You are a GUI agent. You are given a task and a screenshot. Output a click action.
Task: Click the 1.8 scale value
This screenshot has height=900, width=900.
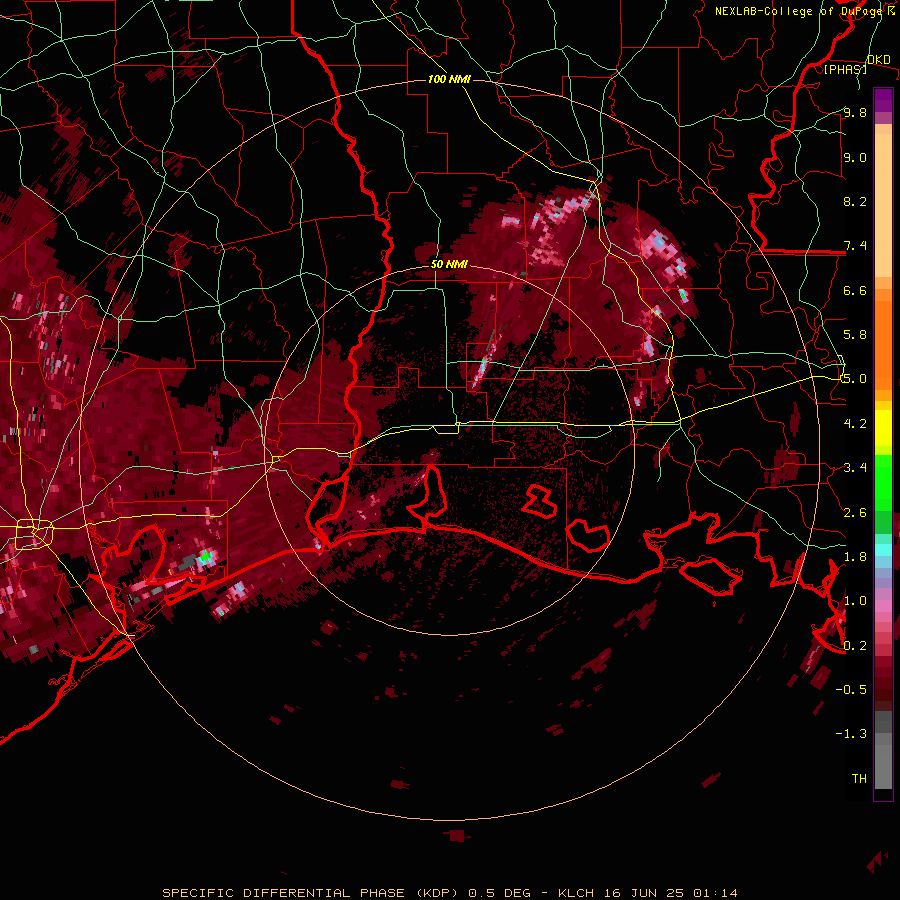tap(855, 557)
